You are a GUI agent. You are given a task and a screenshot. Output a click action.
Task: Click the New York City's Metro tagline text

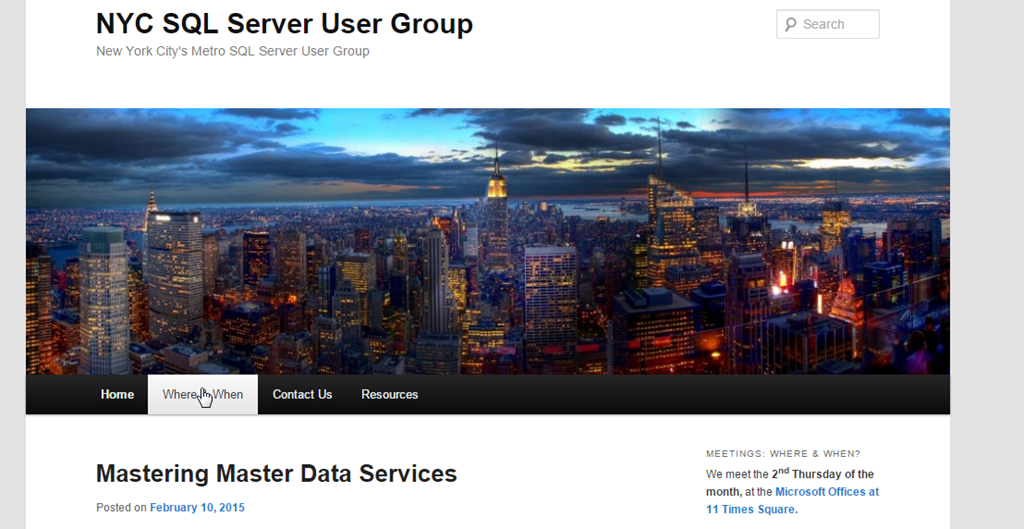pos(232,51)
